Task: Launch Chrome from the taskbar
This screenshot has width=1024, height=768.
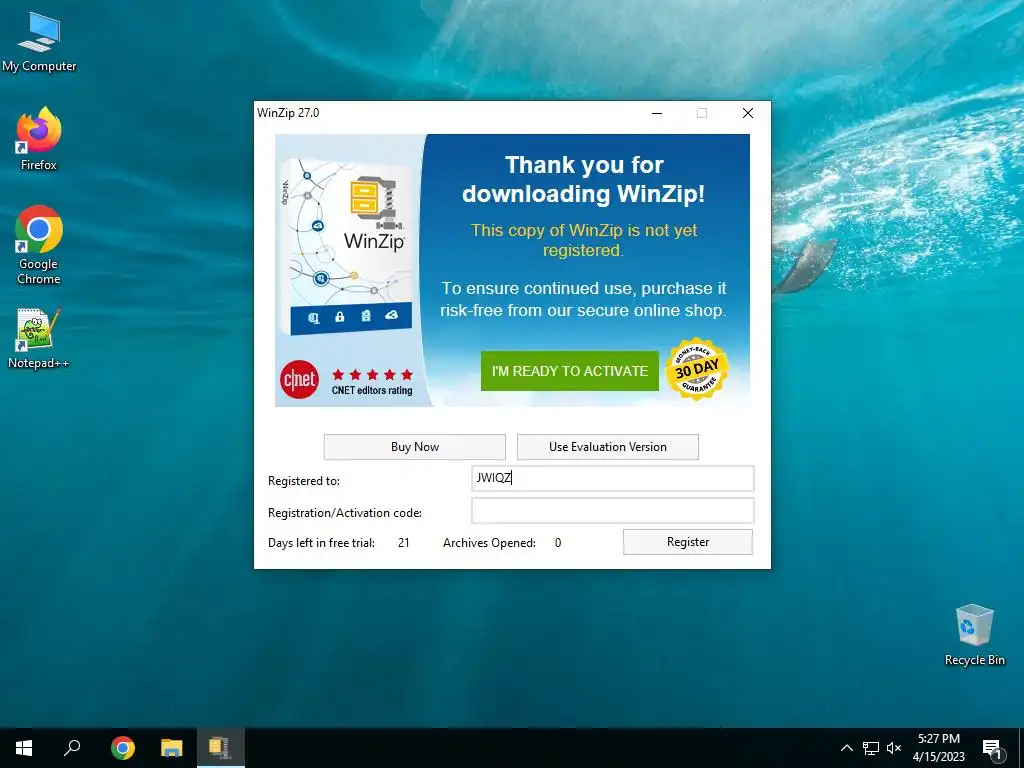Action: pos(123,748)
